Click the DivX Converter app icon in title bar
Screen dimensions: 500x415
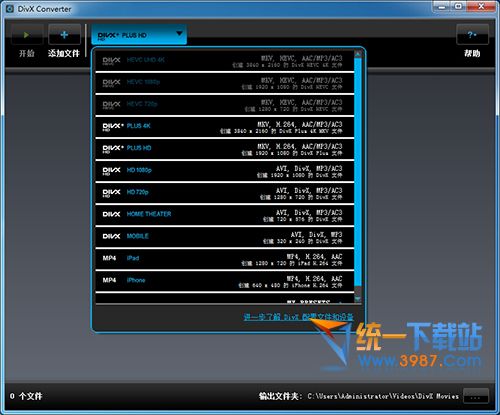[x=10, y=9]
